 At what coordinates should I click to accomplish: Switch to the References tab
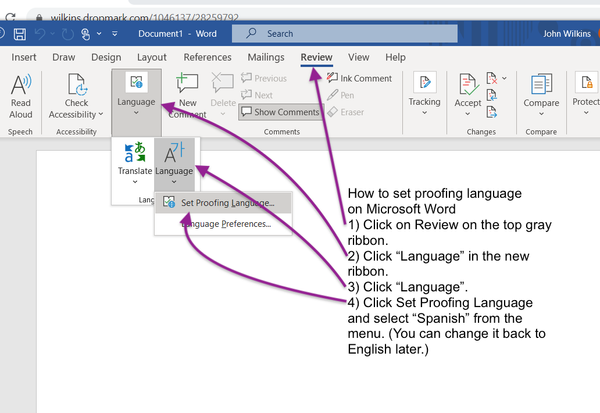pos(207,58)
